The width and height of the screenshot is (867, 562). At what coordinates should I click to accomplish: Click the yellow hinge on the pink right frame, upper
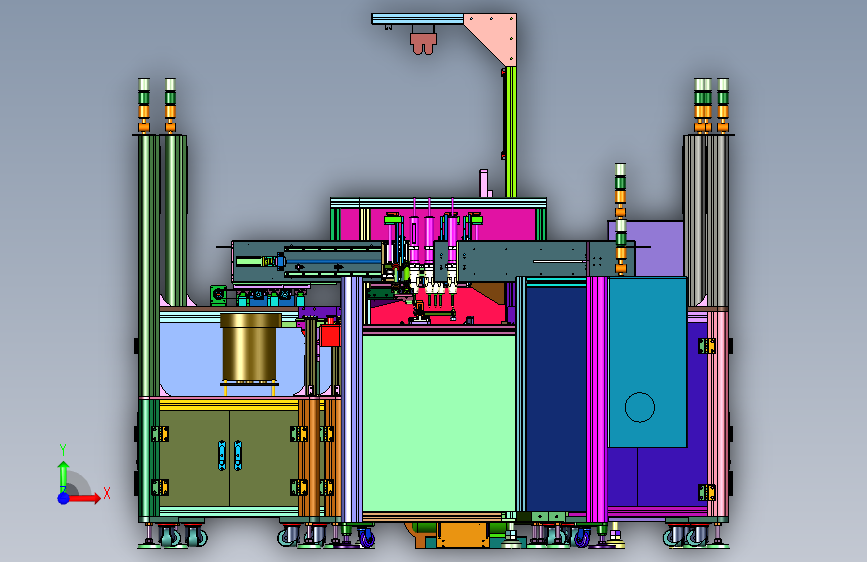[x=707, y=346]
